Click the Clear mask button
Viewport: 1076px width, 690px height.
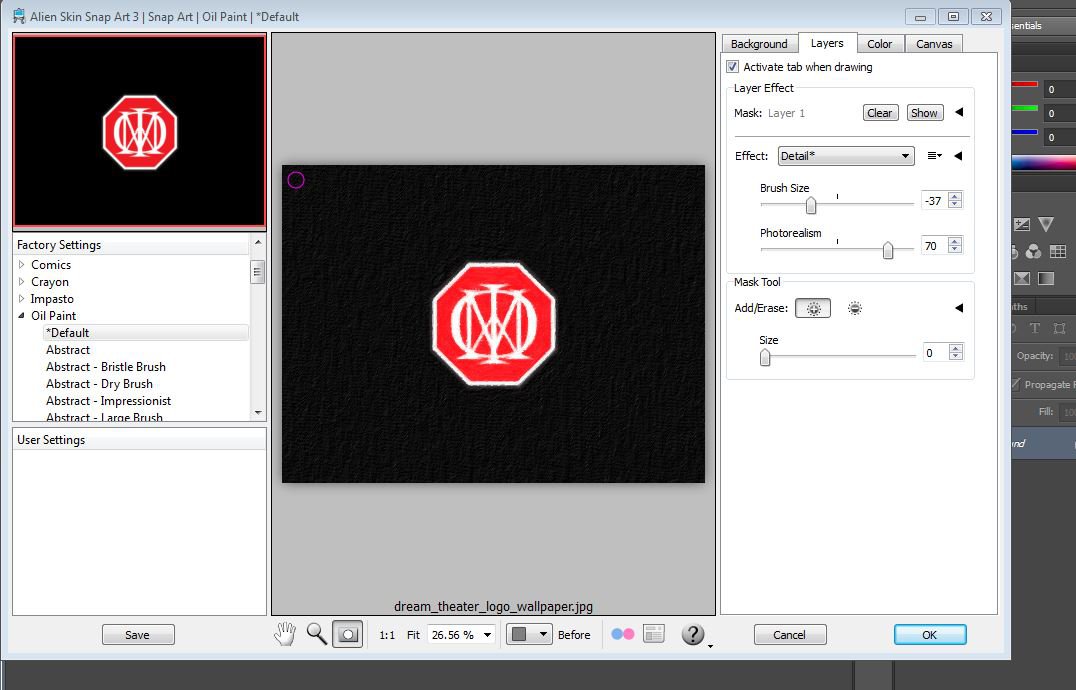880,112
